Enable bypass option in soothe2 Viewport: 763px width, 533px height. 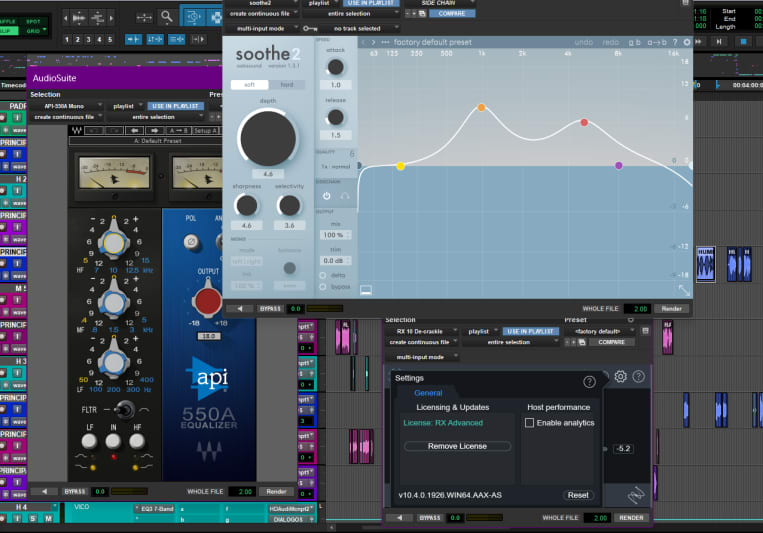coord(323,287)
